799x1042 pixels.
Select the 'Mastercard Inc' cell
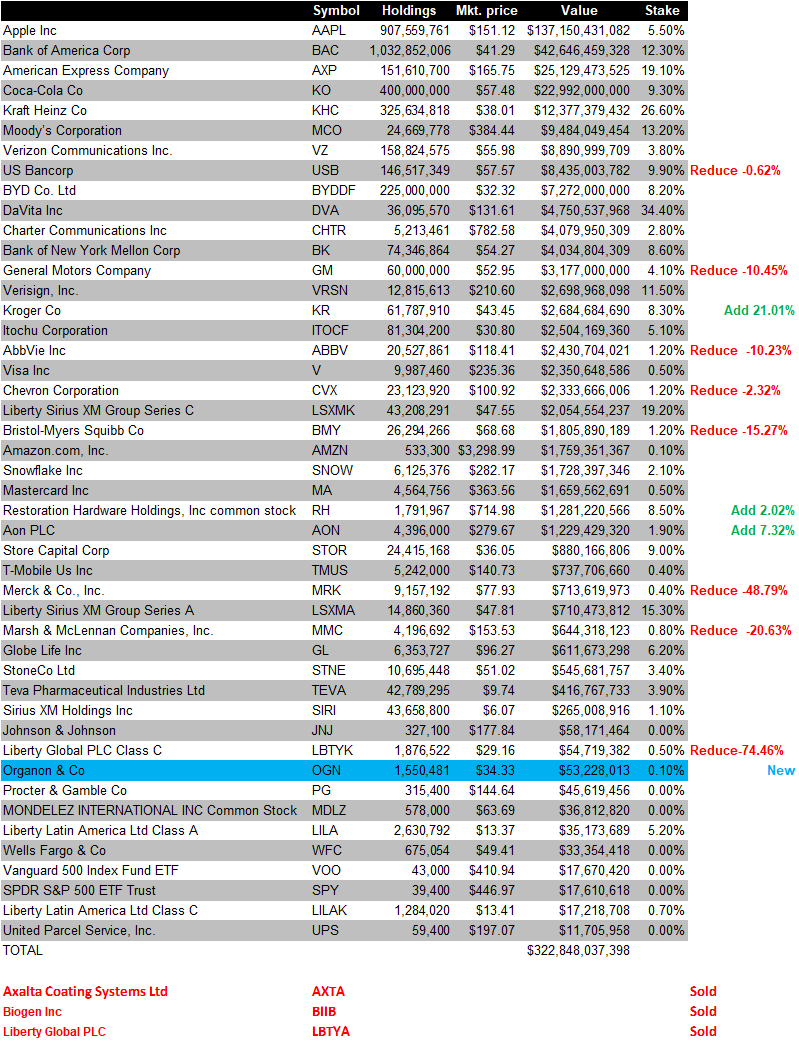46,490
